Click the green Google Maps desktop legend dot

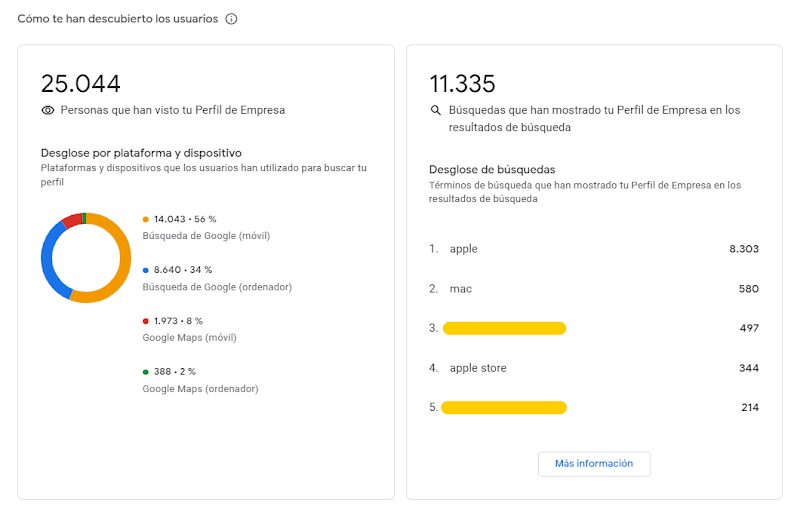(x=146, y=372)
